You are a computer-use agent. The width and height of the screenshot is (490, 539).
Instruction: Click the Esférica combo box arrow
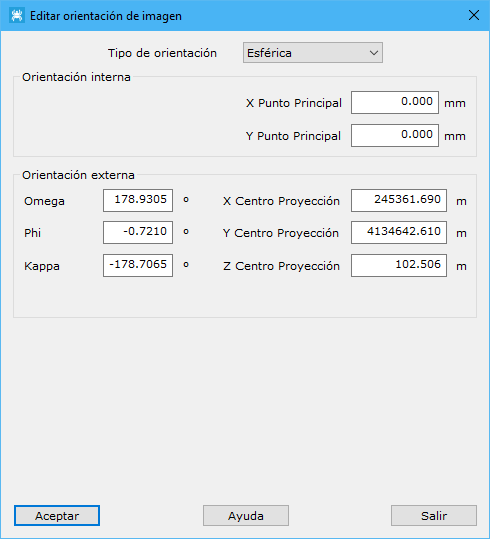click(373, 53)
